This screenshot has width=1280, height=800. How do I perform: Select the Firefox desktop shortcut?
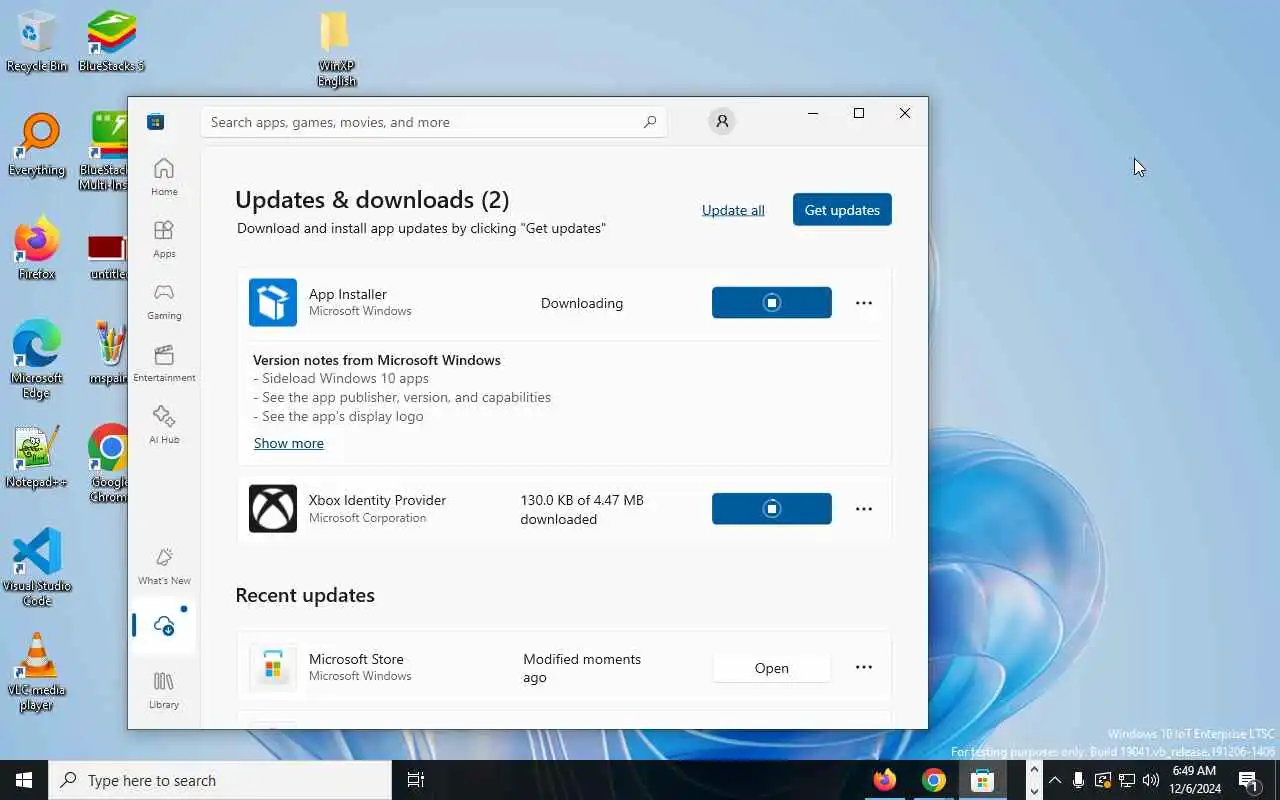[36, 249]
